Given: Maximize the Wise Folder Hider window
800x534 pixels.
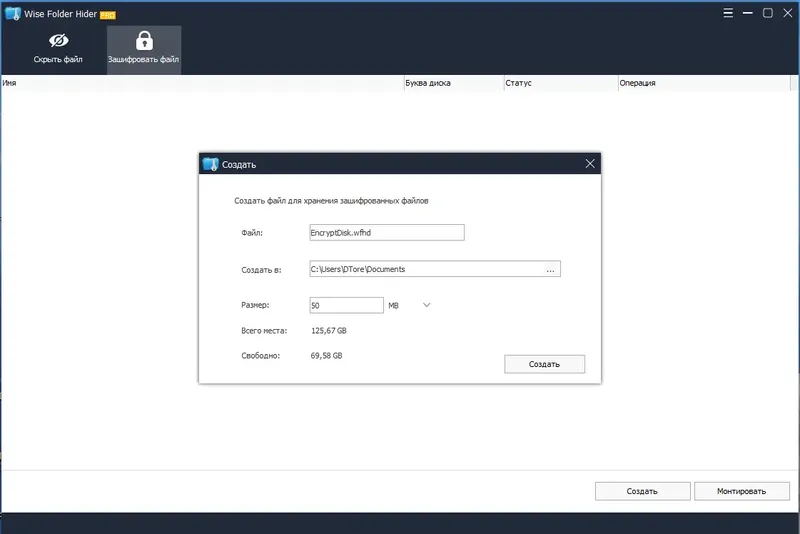Looking at the screenshot, I should pyautogui.click(x=767, y=13).
